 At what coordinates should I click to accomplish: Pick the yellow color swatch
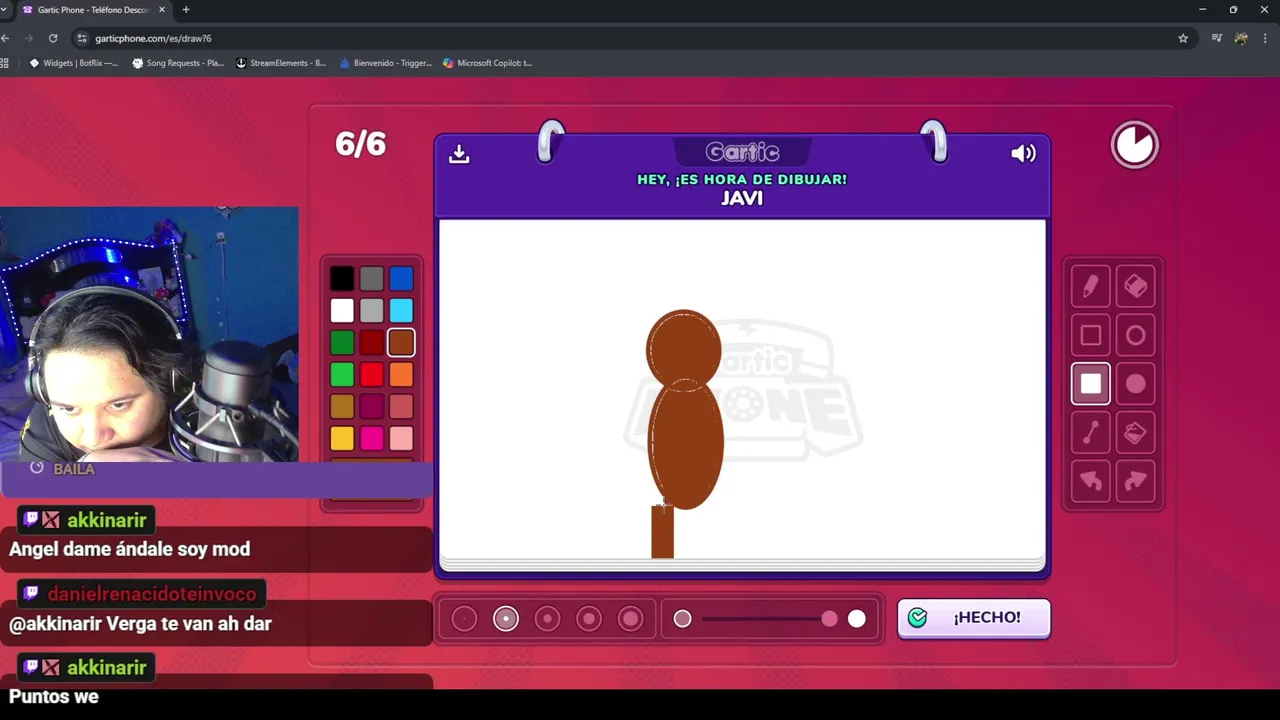(342, 439)
